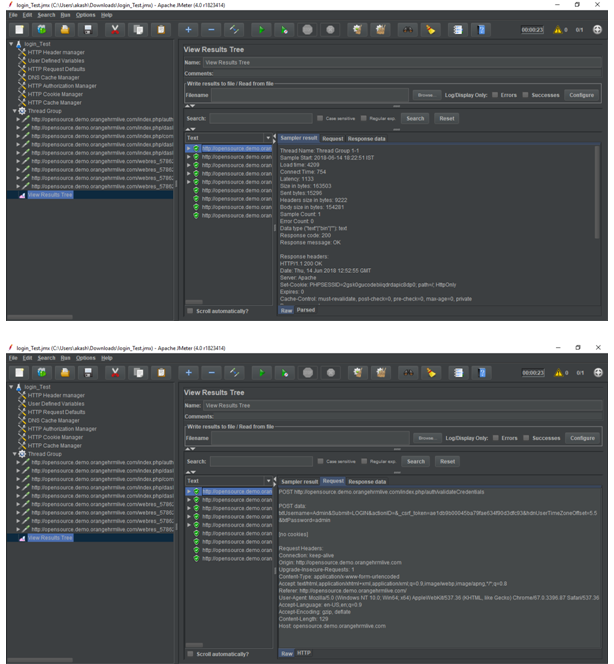The height and width of the screenshot is (664, 614).
Task: Tick the Successes checkbox in lower window
Action: point(526,438)
